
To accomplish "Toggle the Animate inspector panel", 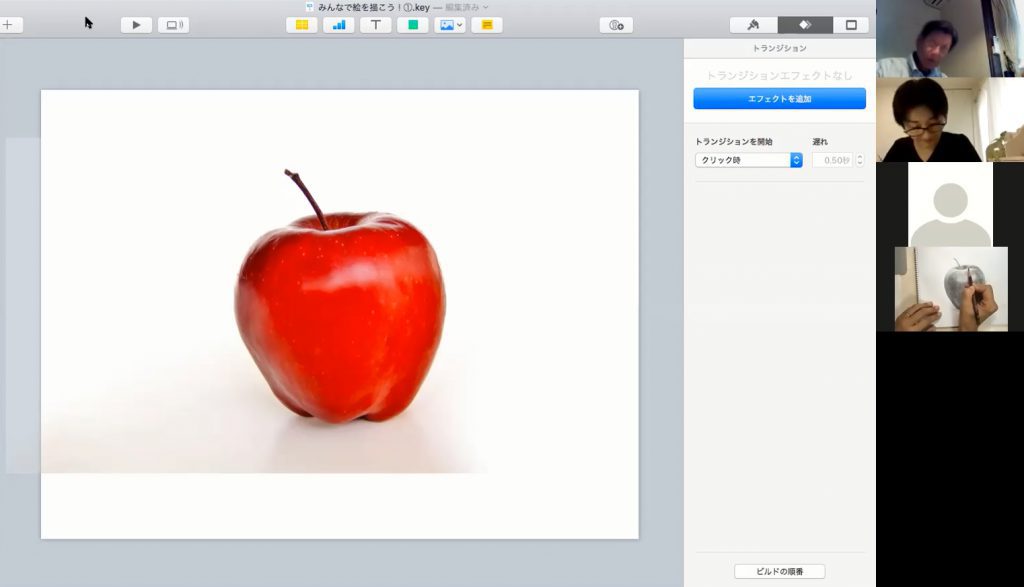I will (x=805, y=25).
